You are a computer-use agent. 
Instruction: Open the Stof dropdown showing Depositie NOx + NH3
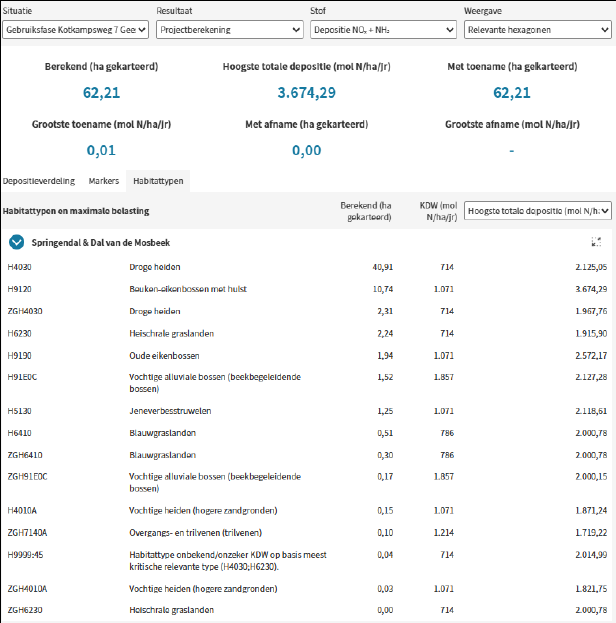tap(384, 30)
